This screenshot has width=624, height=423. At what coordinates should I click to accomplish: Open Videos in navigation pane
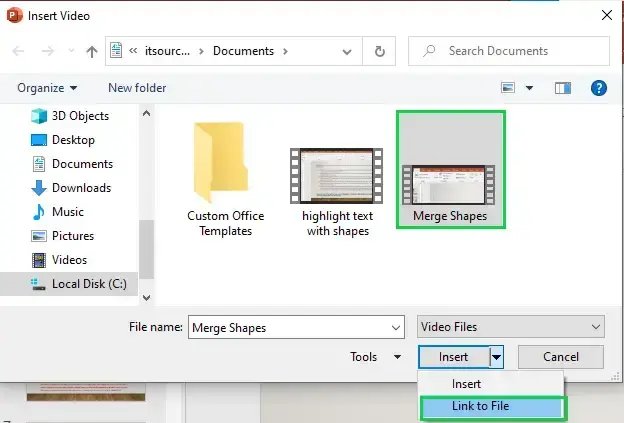click(x=69, y=260)
